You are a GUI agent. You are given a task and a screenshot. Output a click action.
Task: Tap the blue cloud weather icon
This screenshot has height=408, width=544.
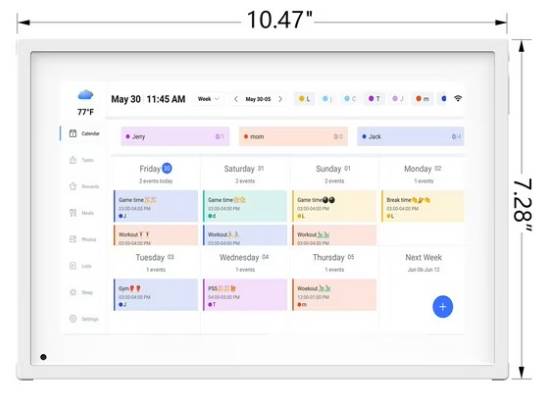(x=85, y=94)
